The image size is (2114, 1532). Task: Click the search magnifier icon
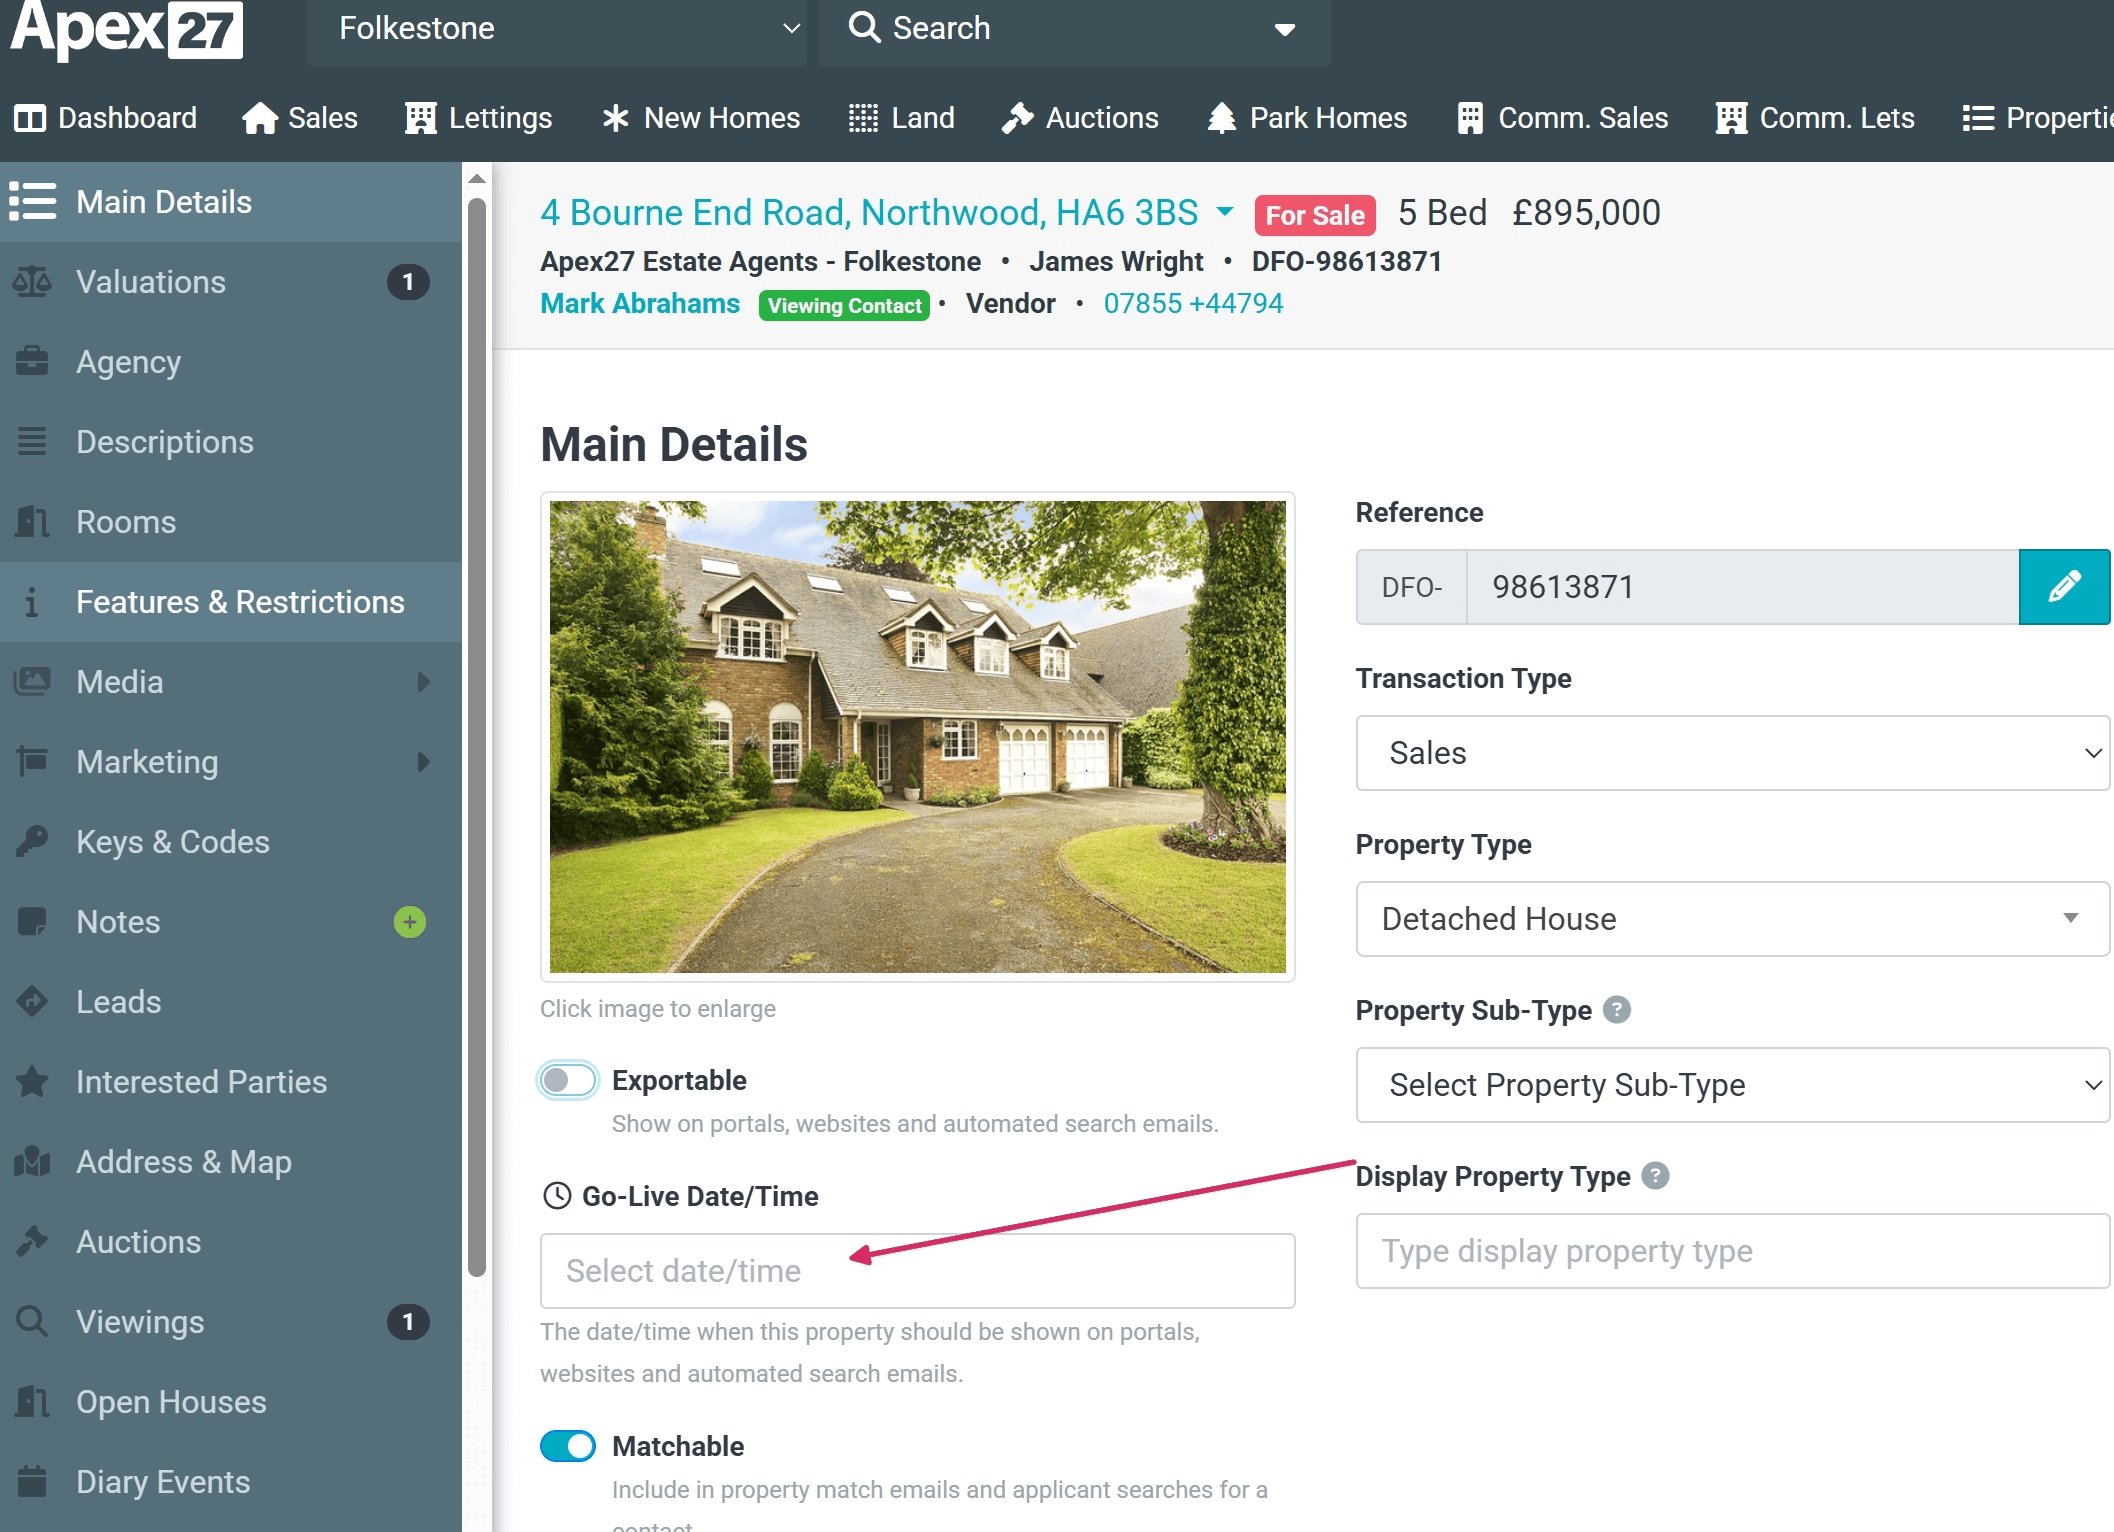pyautogui.click(x=864, y=28)
